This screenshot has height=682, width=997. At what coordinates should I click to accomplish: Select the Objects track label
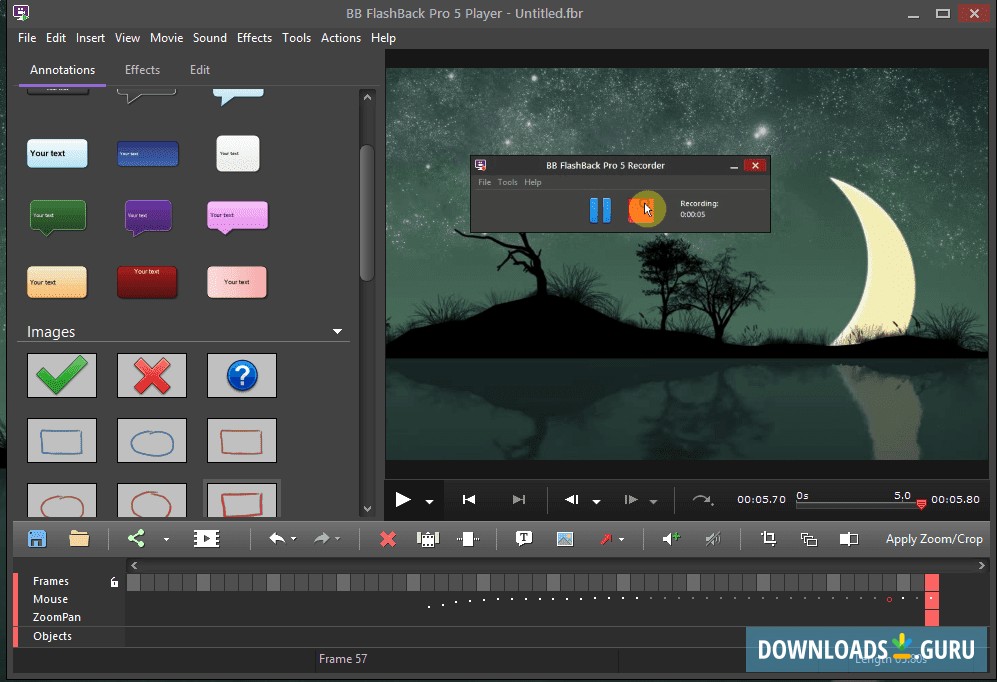point(52,636)
